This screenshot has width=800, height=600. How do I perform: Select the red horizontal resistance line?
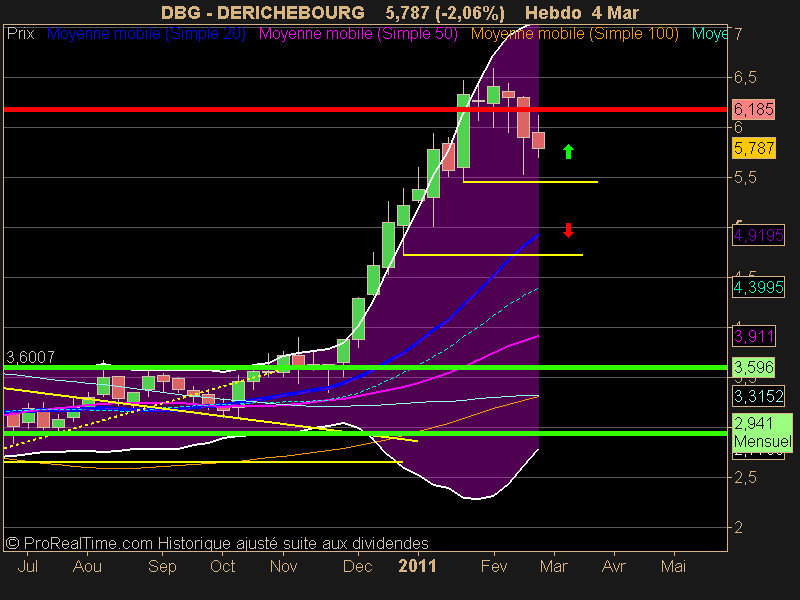tap(365, 109)
